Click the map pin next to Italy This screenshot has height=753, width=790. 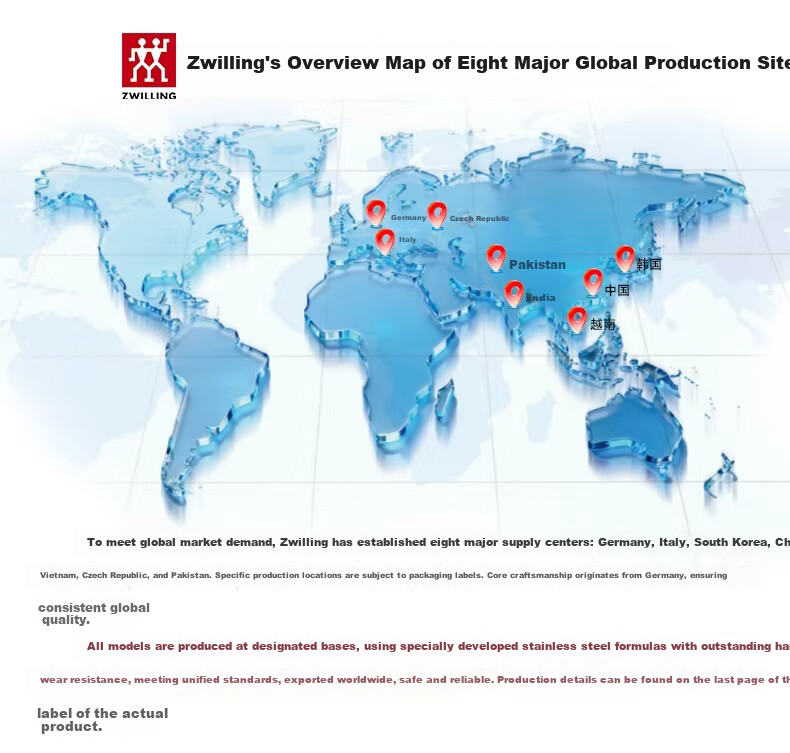tap(385, 242)
